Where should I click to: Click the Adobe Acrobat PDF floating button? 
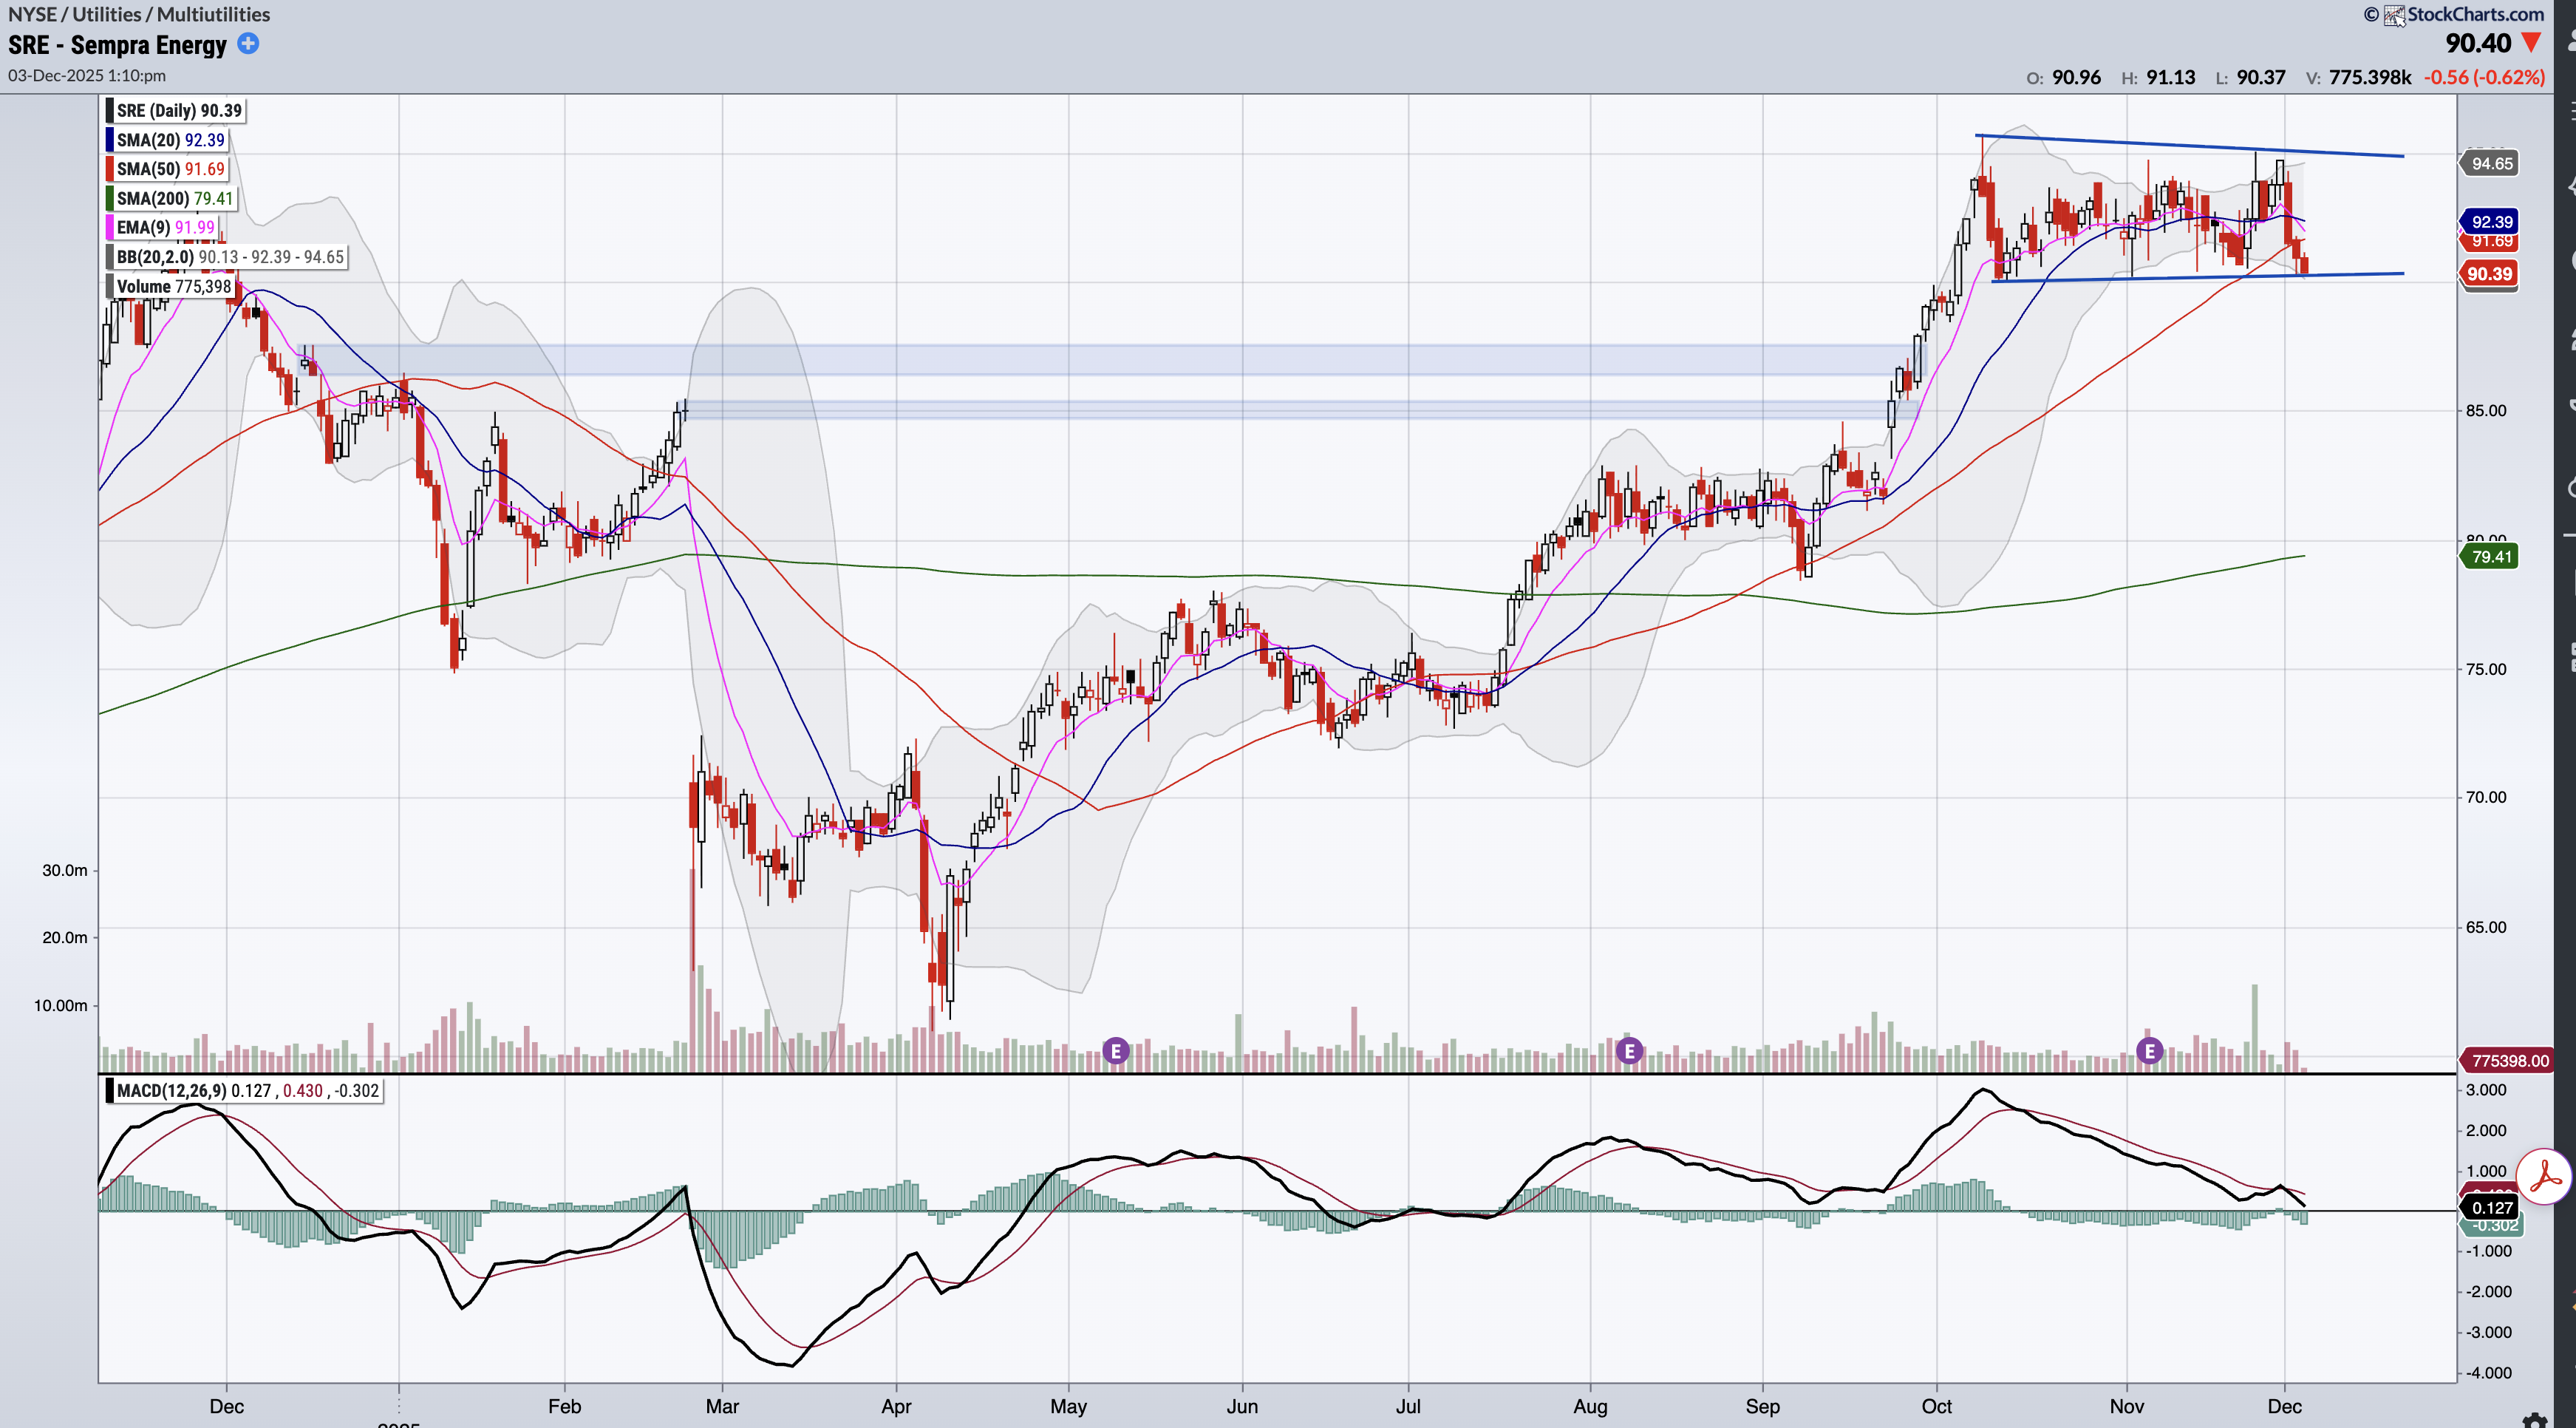2544,1177
